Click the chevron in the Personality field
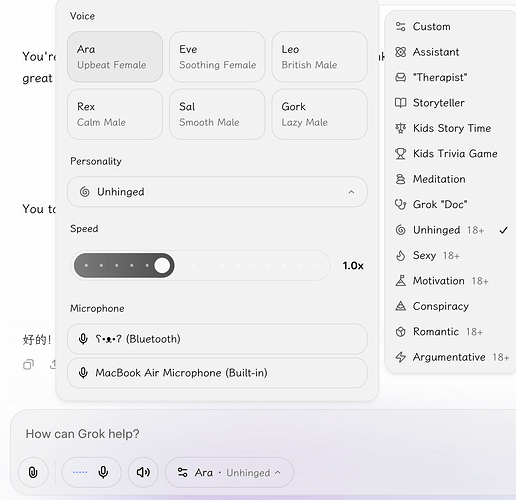 [x=351, y=192]
